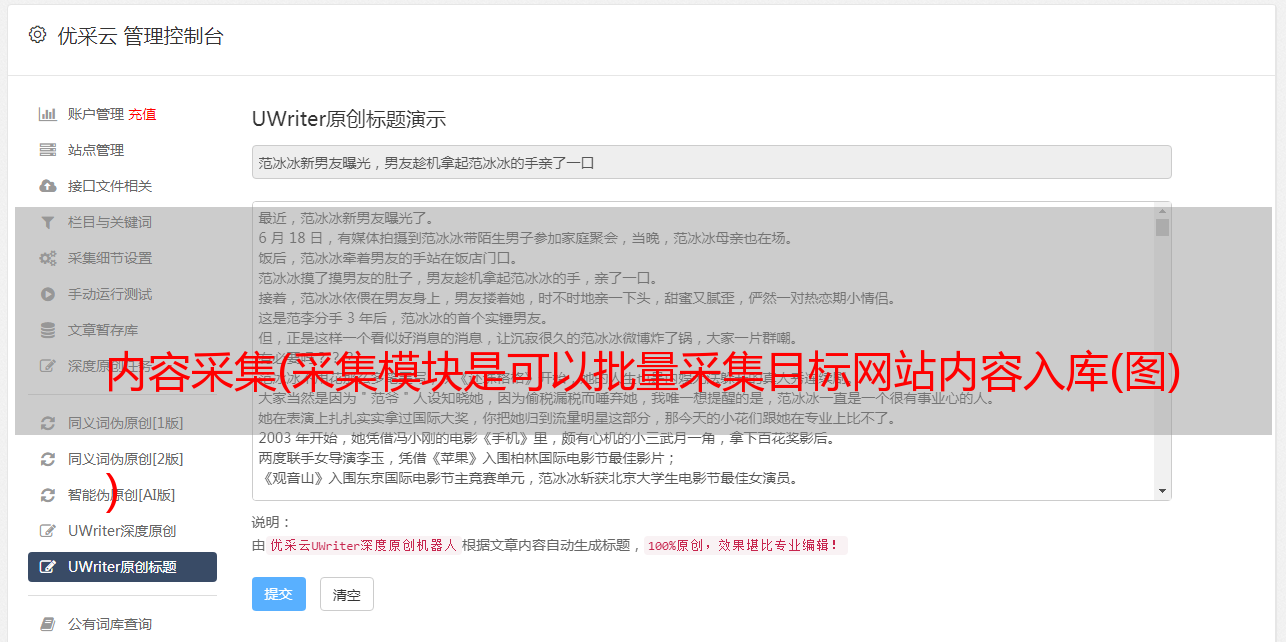Click the red 充值 link
This screenshot has width=1286, height=642.
point(142,114)
